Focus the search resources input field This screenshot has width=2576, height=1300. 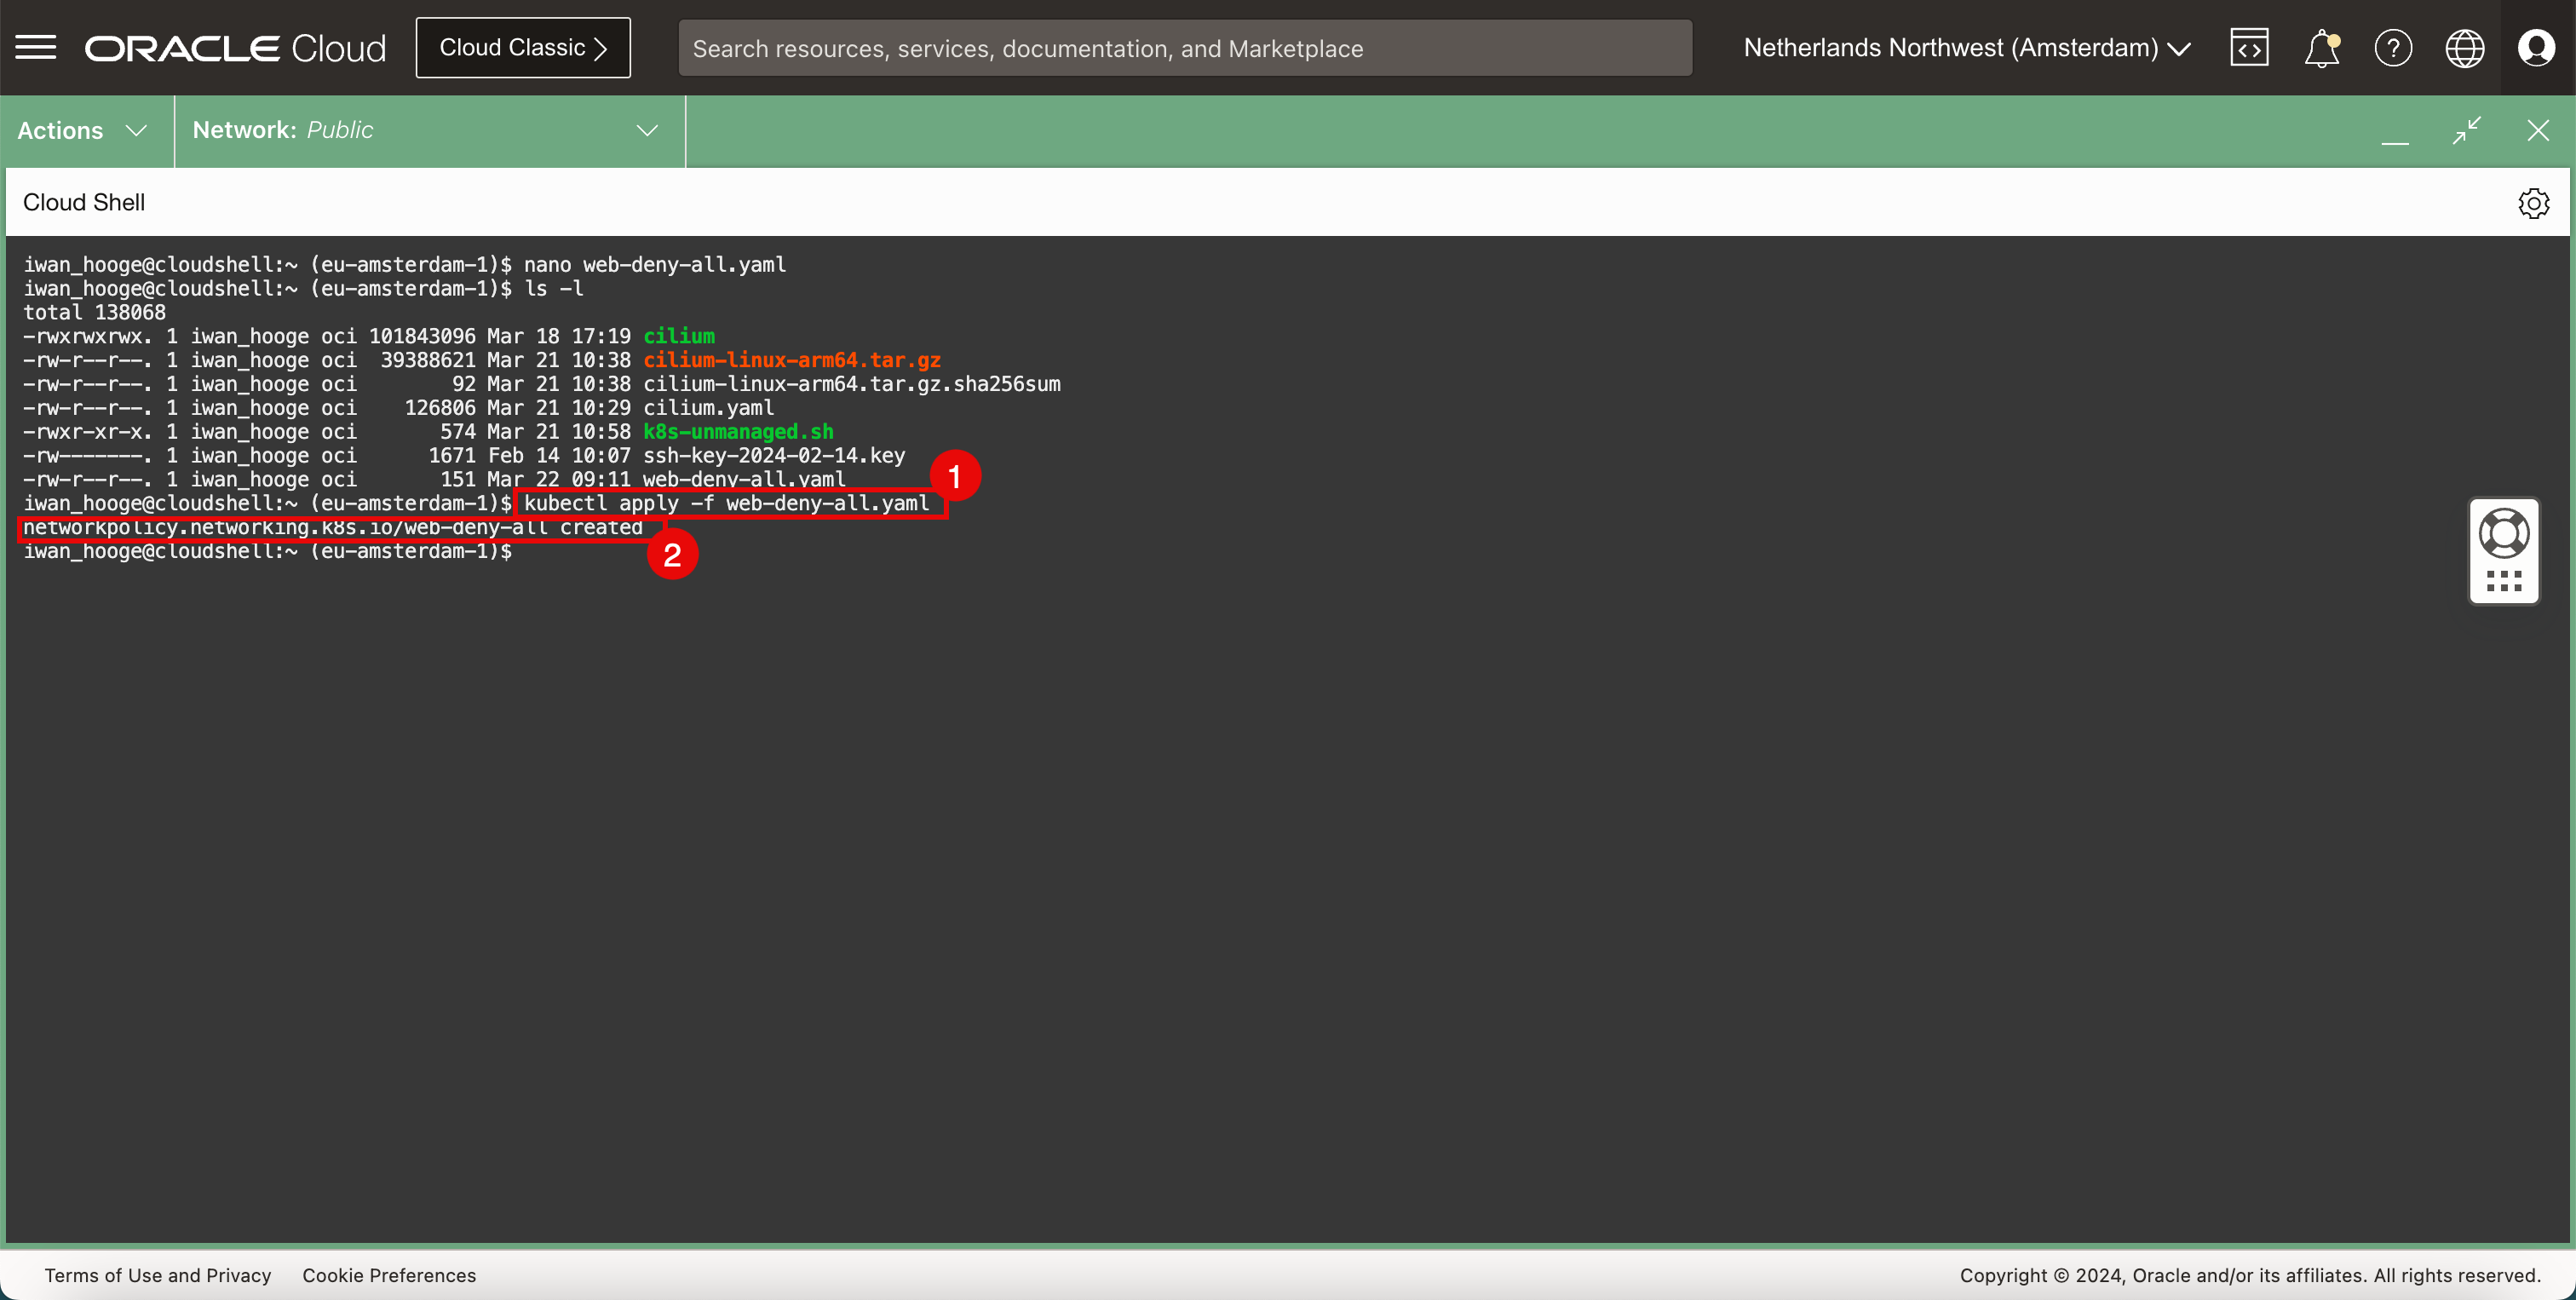(x=1184, y=47)
